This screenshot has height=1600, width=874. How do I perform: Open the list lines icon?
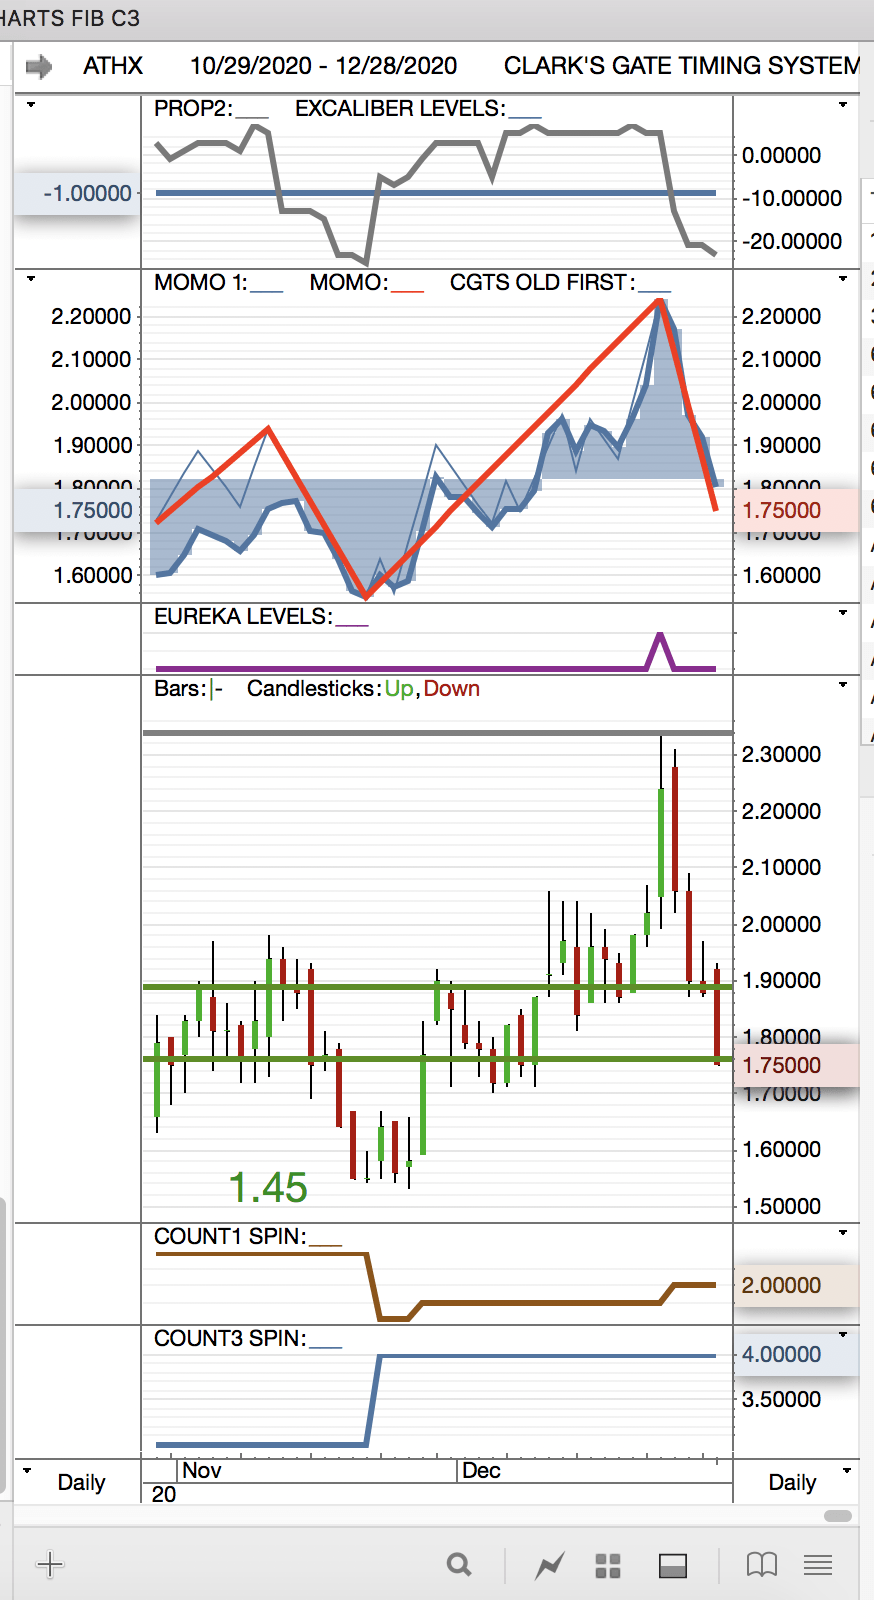(x=818, y=1565)
